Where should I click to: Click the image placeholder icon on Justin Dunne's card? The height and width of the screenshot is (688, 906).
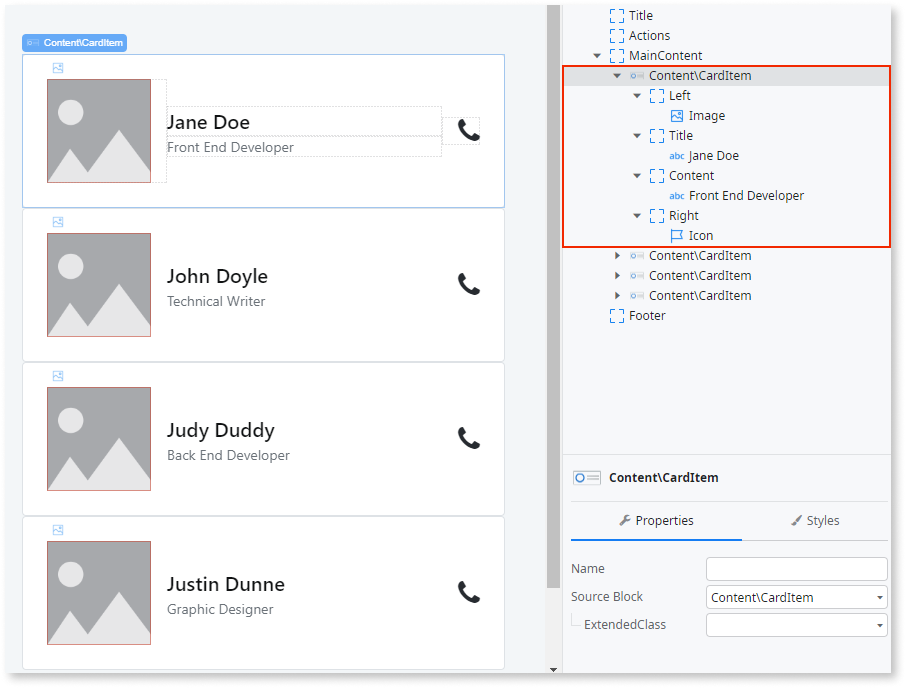[x=98, y=593]
